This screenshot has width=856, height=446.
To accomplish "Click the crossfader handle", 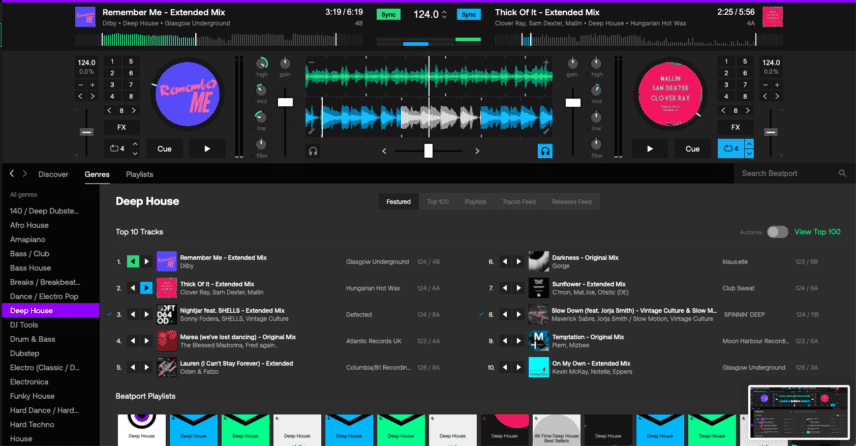I will tap(429, 151).
